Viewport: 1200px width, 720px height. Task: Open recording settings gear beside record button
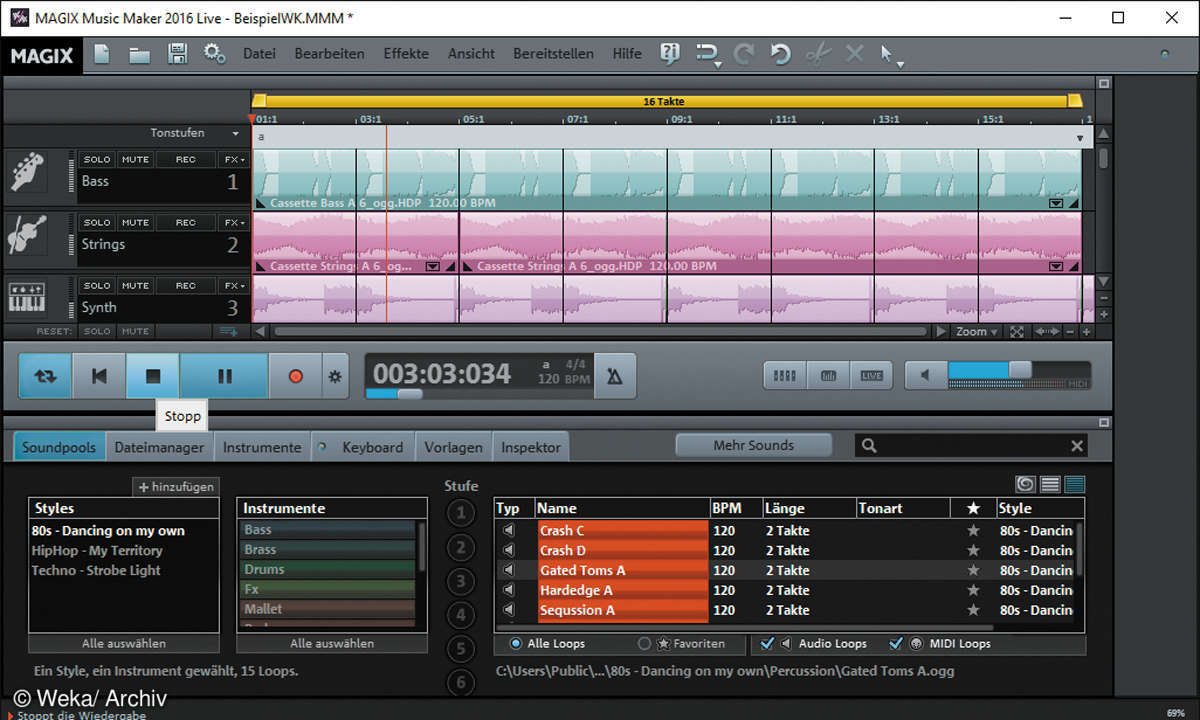335,377
